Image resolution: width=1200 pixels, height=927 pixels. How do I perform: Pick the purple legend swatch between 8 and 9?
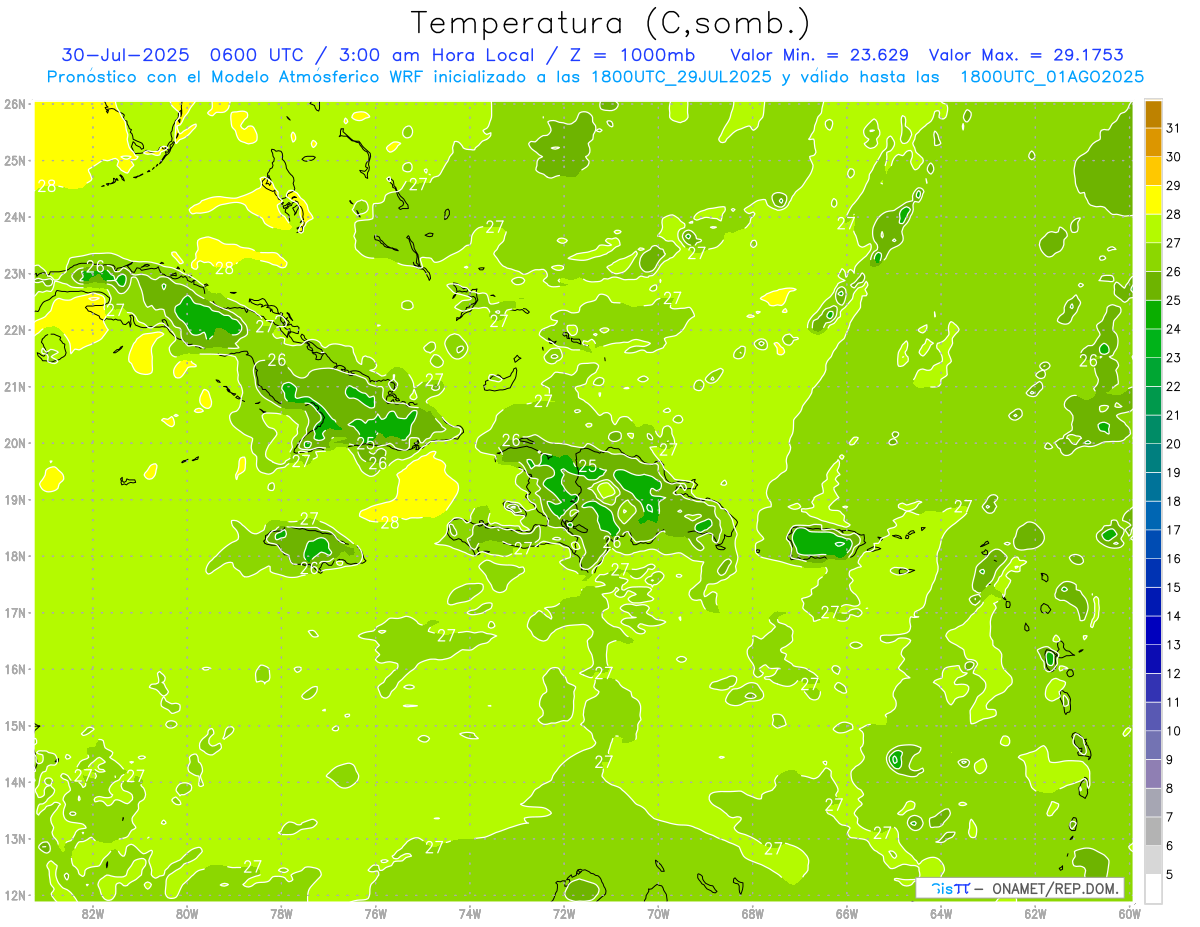pyautogui.click(x=1153, y=774)
